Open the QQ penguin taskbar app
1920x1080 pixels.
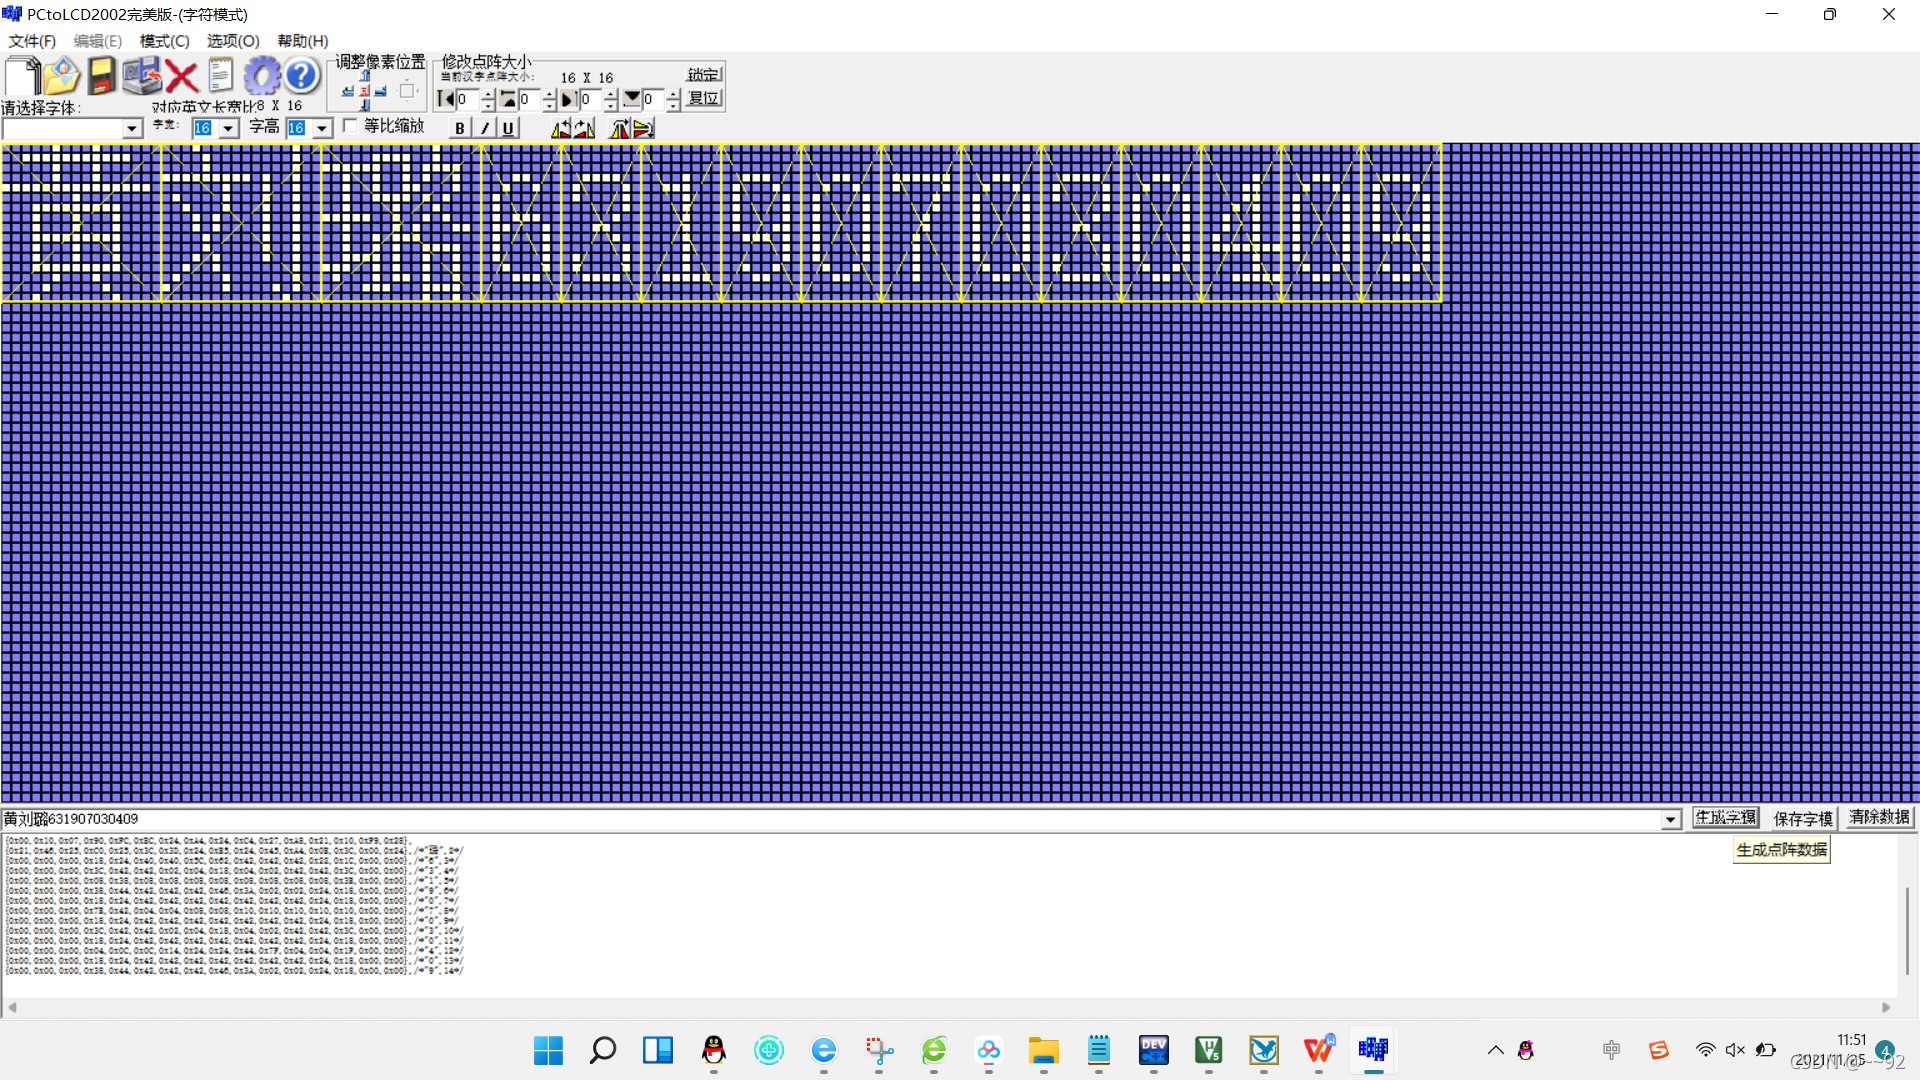[x=714, y=1050]
